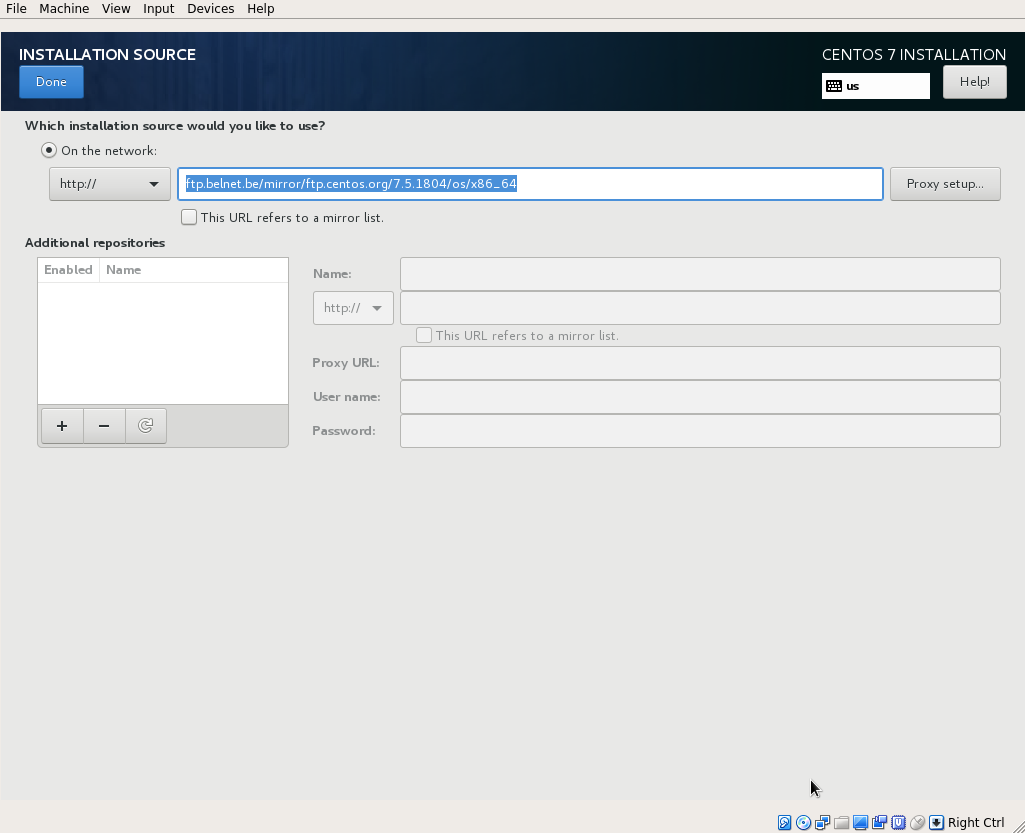Enable the mirror list checkbox for main URL
The height and width of the screenshot is (833, 1025).
click(x=188, y=217)
